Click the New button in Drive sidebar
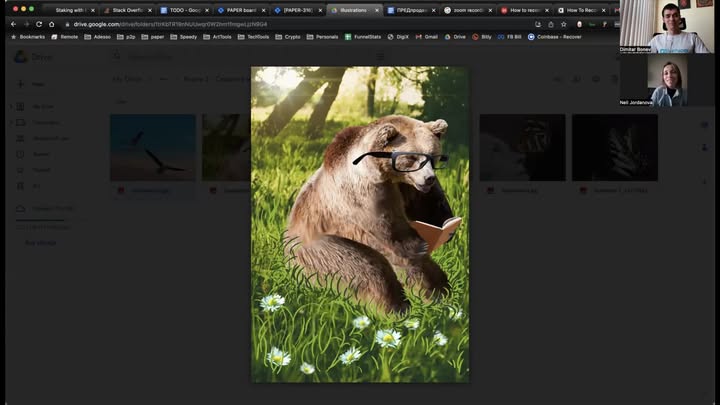720x405 pixels. [x=31, y=84]
